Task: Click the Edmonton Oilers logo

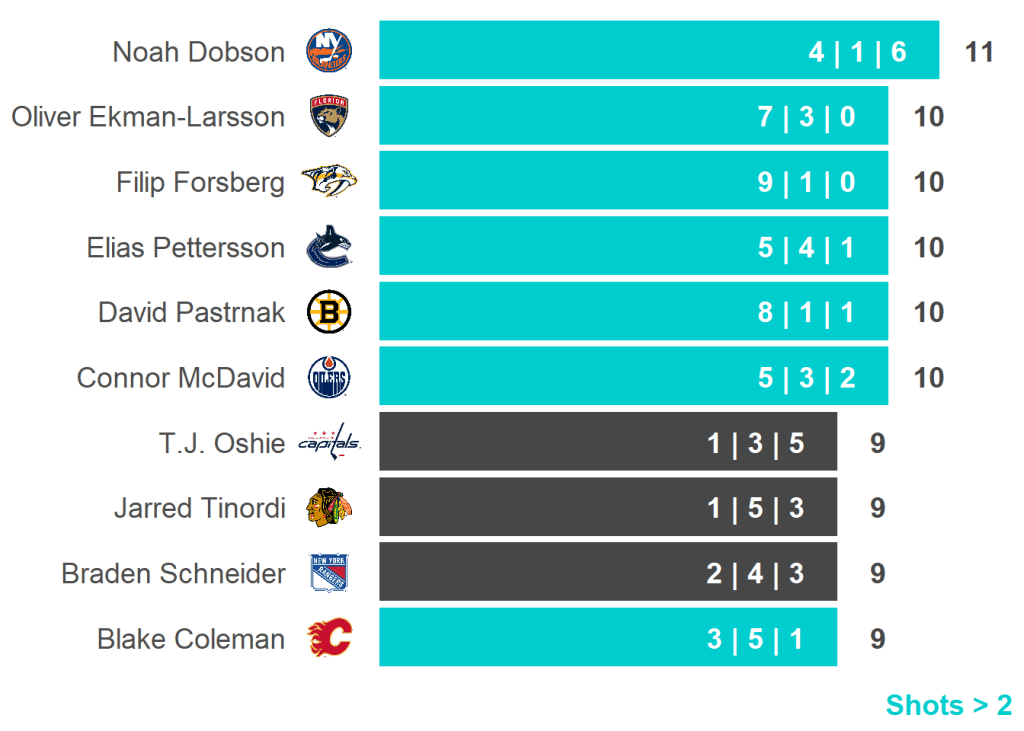Action: 329,378
